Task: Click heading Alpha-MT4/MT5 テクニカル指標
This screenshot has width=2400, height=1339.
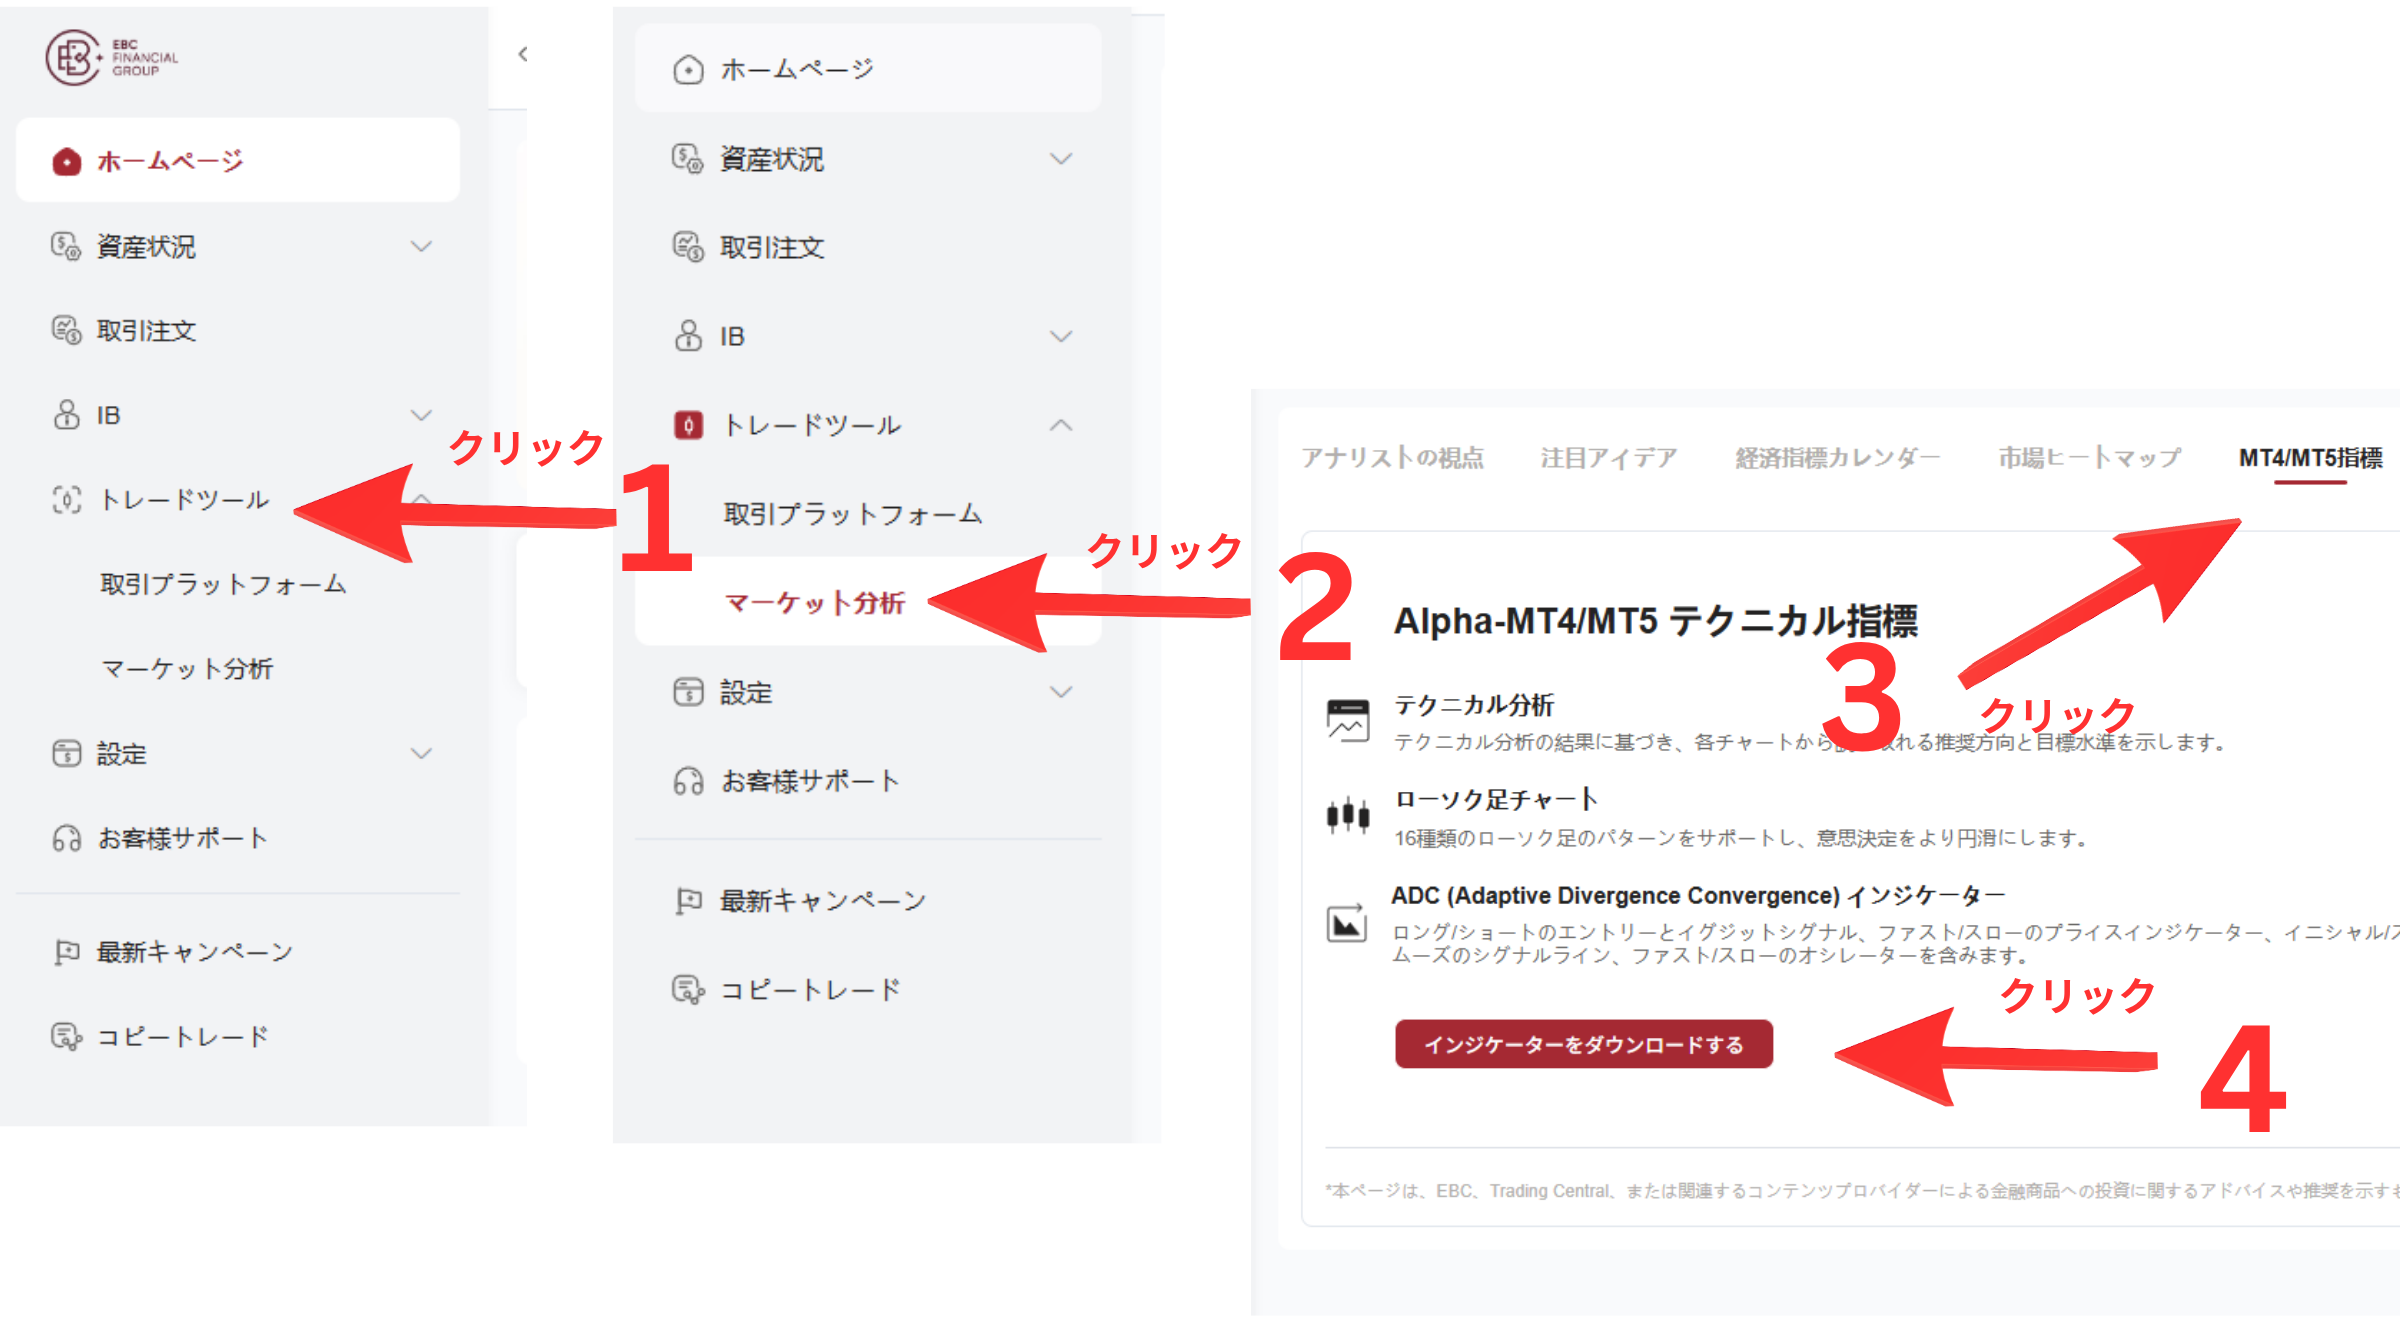Action: point(1656,620)
